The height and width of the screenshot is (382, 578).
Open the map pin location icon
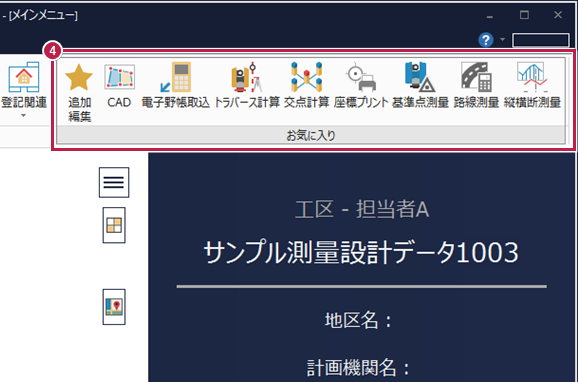[x=114, y=307]
